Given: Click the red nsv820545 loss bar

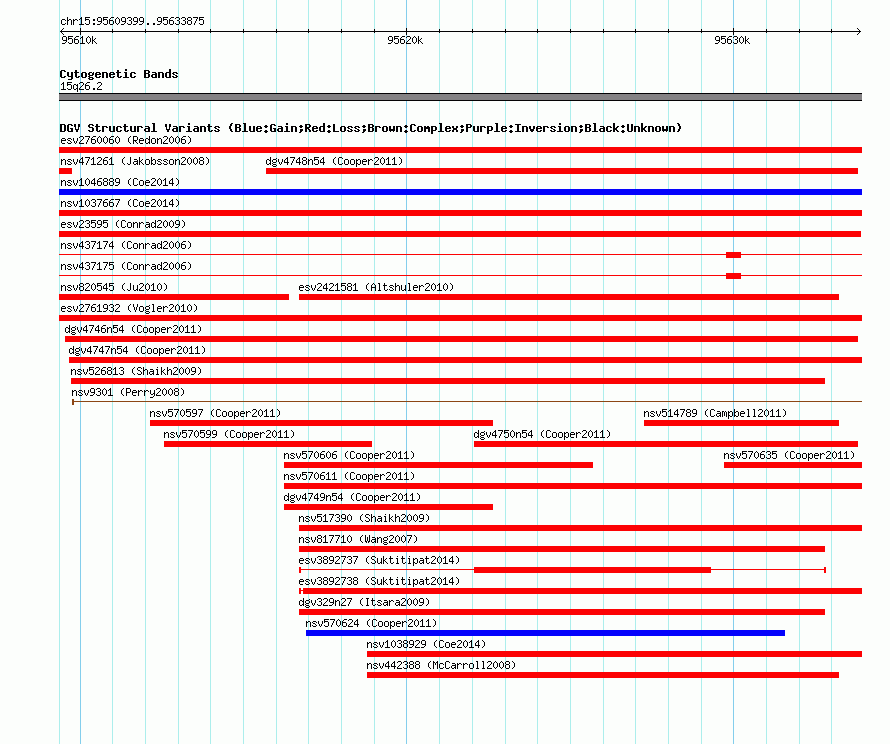Looking at the screenshot, I should tap(174, 297).
